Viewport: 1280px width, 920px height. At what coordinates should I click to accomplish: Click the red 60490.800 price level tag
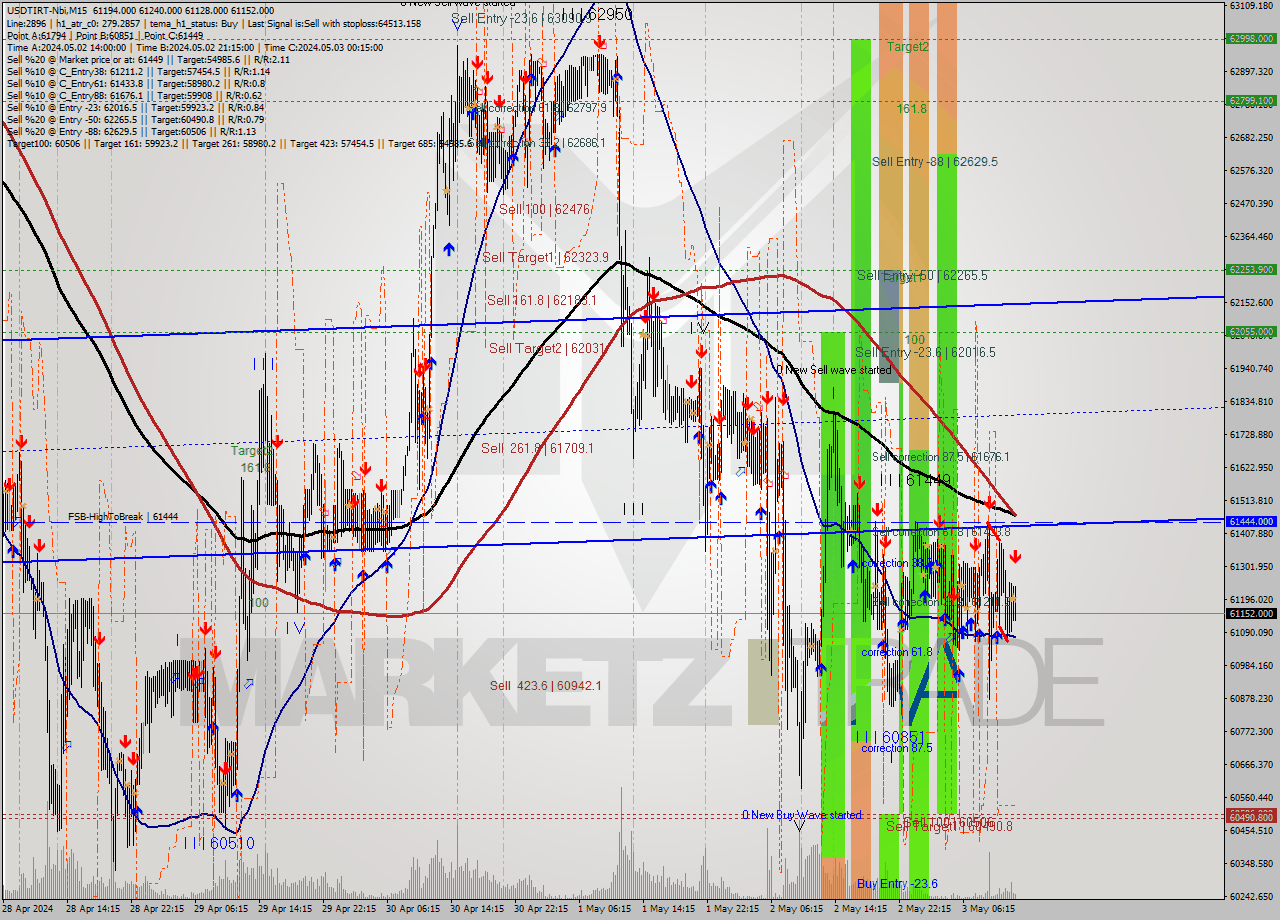(x=1250, y=817)
